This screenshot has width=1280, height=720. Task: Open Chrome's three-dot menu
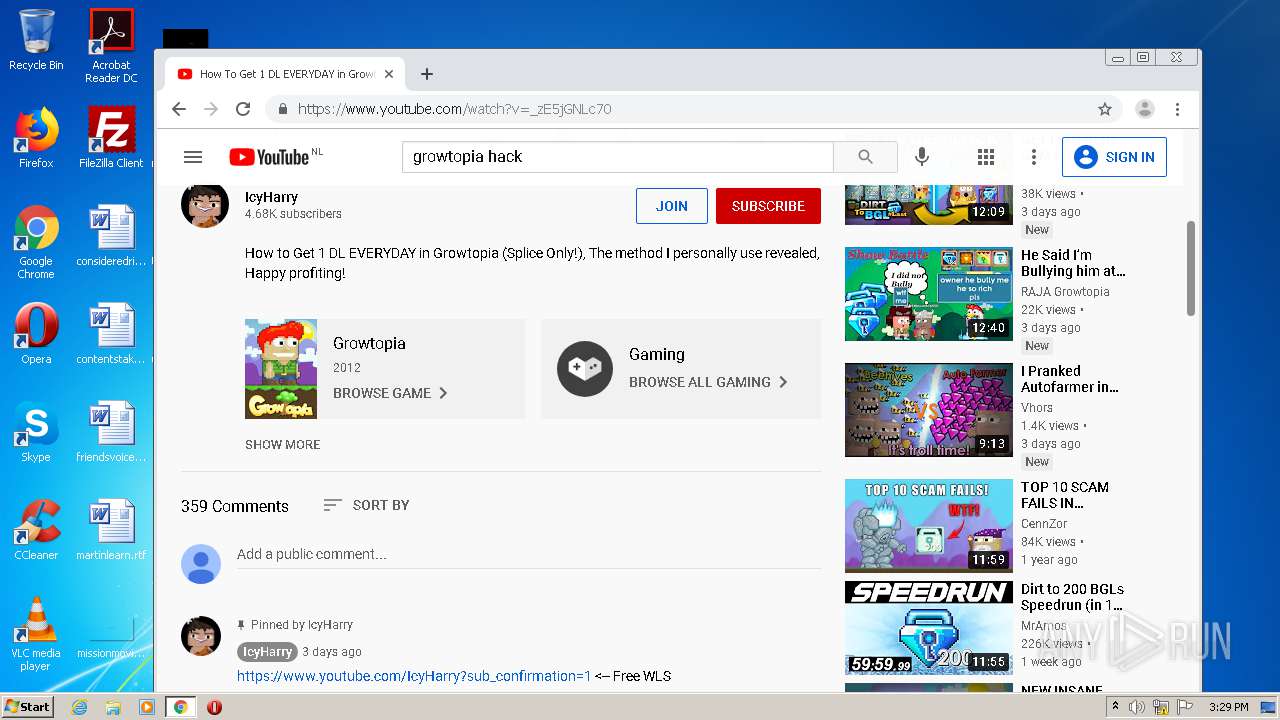click(1178, 109)
